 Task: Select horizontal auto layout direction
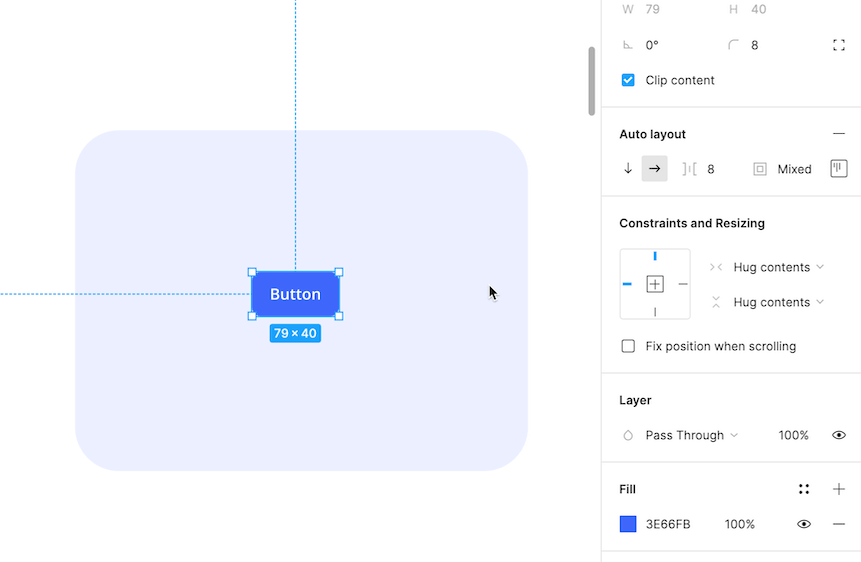(654, 169)
